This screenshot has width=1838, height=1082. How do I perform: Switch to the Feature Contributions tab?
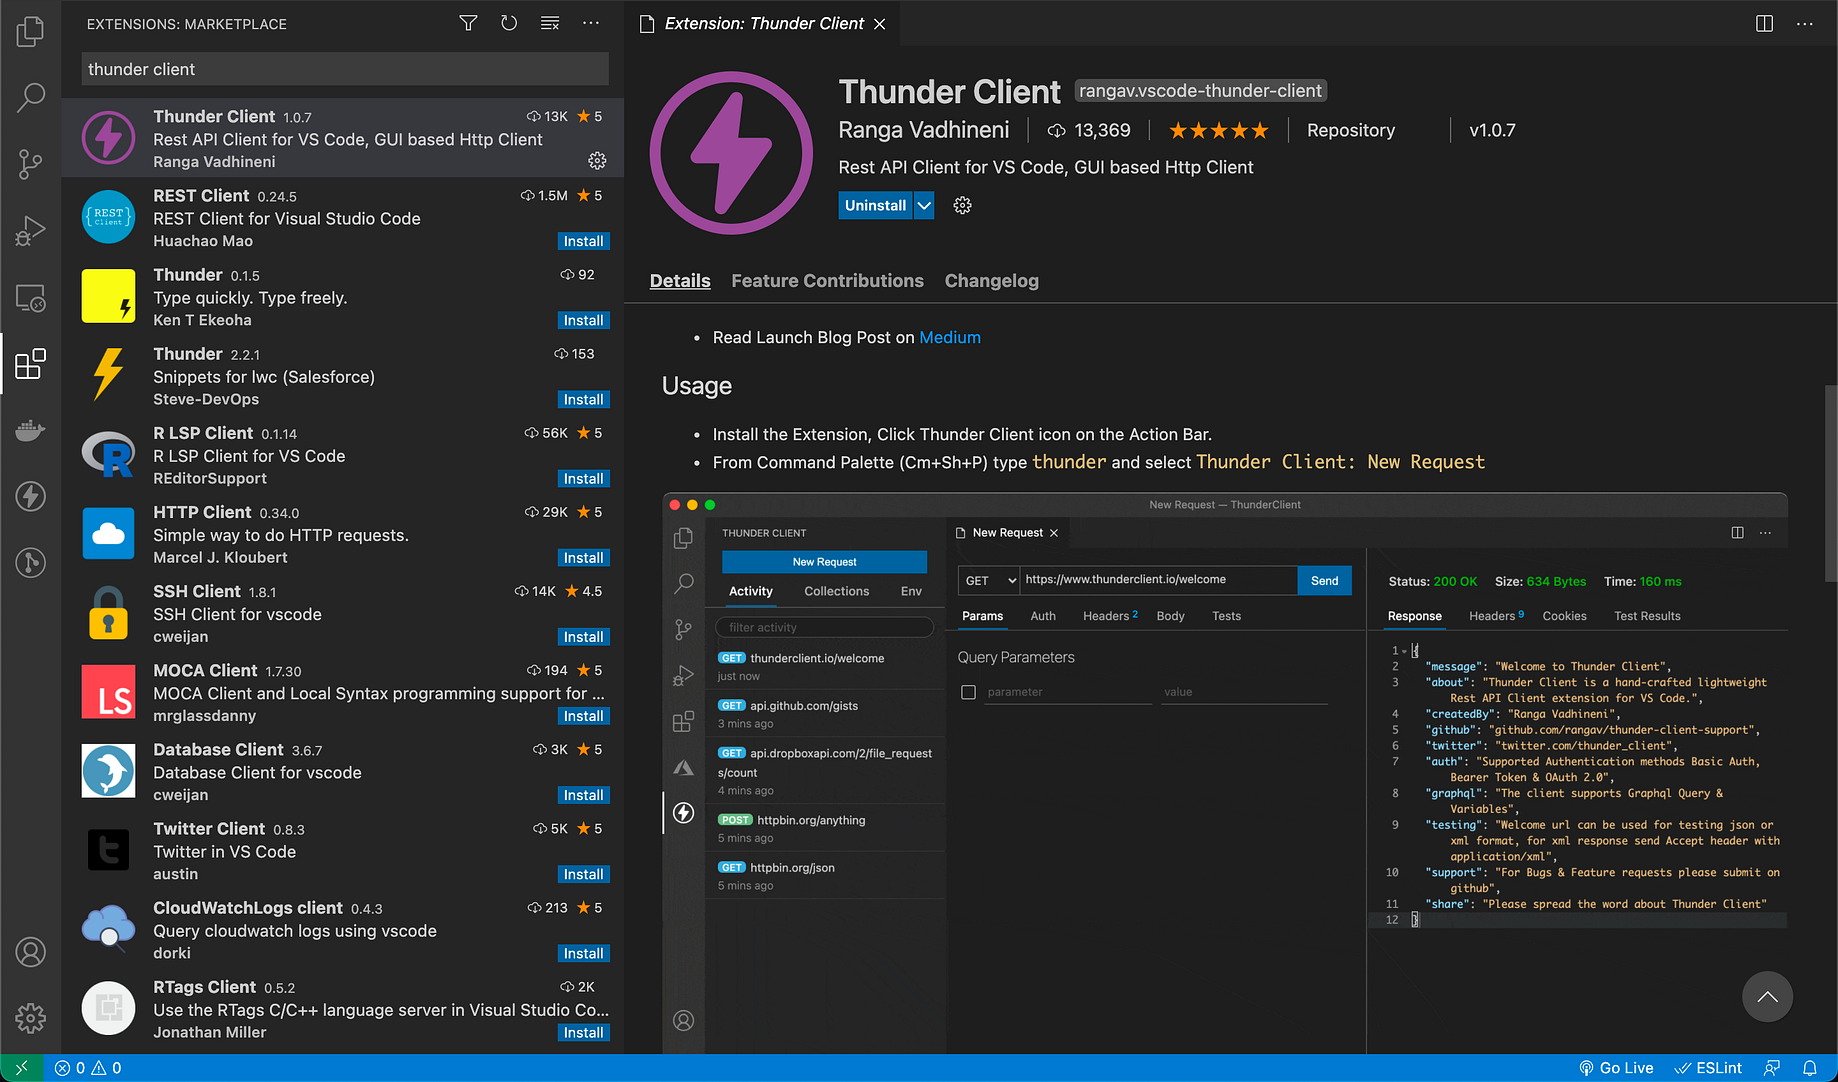point(827,281)
